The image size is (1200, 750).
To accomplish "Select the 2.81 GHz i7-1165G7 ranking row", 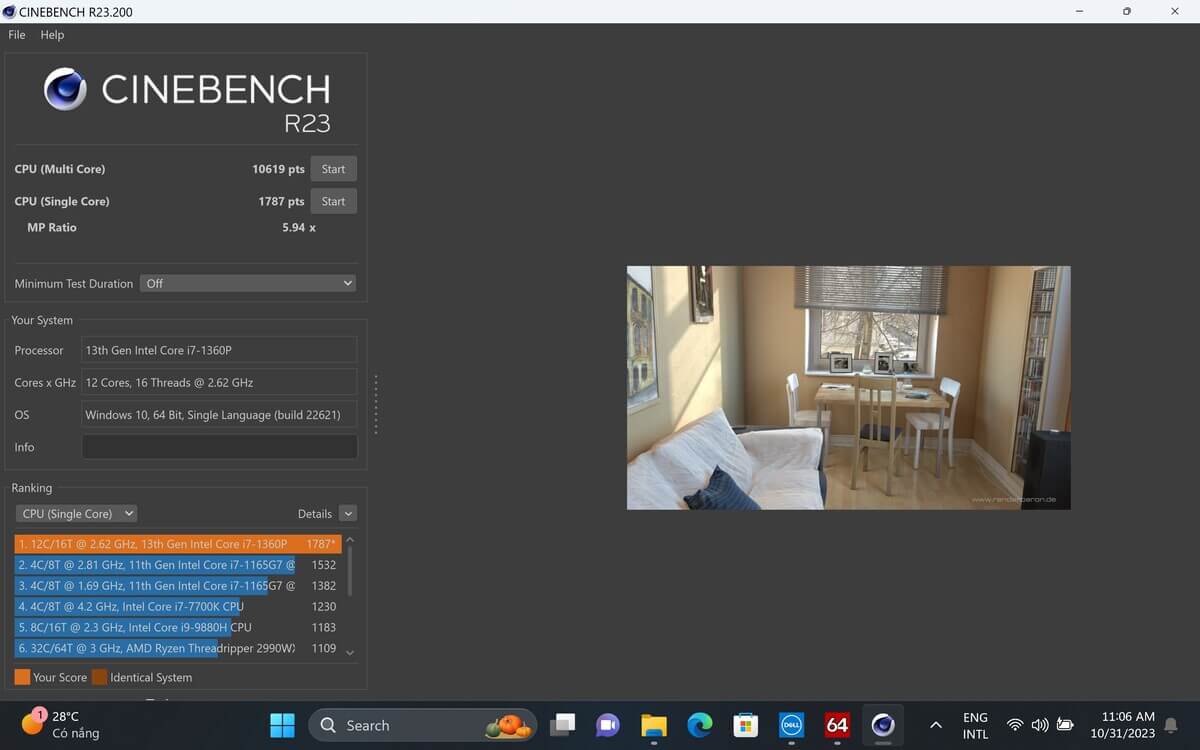I will (178, 565).
